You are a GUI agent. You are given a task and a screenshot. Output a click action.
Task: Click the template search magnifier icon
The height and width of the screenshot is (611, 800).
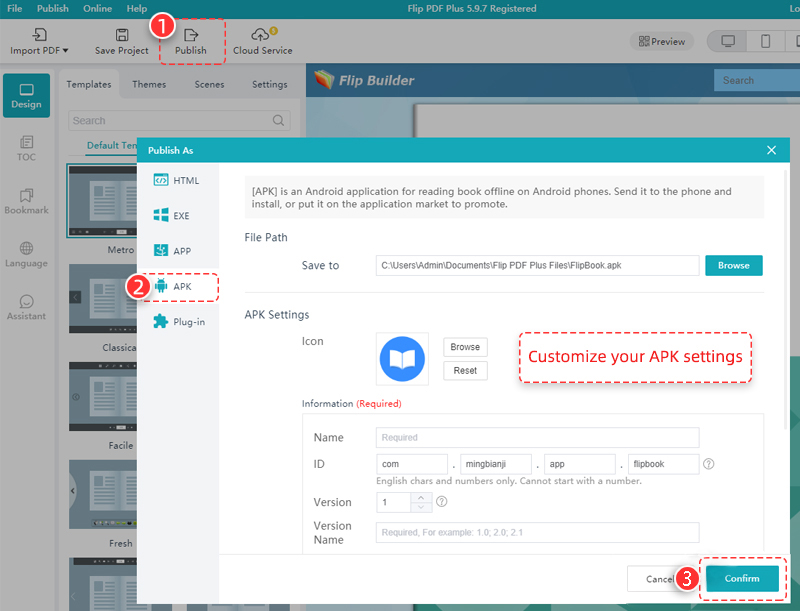279,121
